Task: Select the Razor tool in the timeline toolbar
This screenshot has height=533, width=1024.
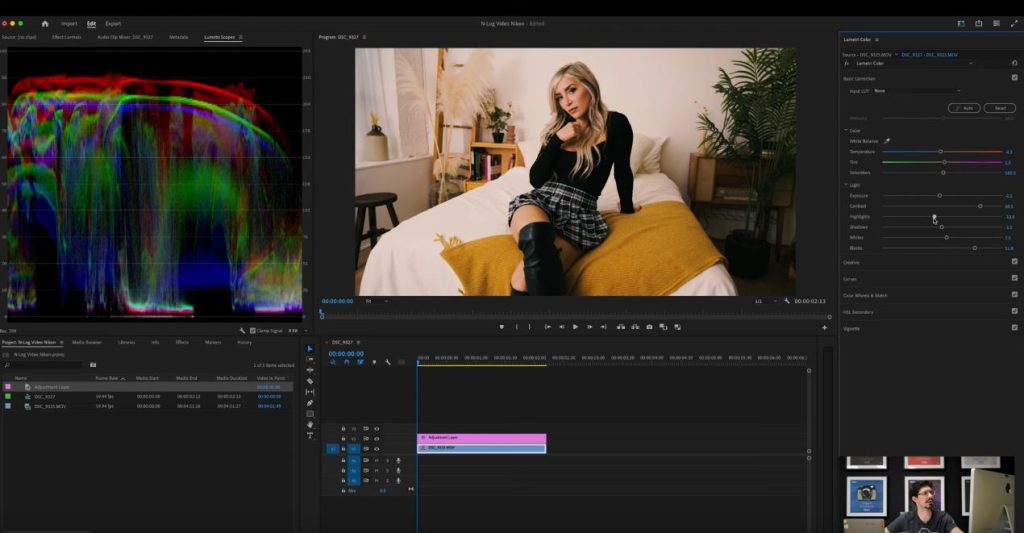Action: point(310,381)
